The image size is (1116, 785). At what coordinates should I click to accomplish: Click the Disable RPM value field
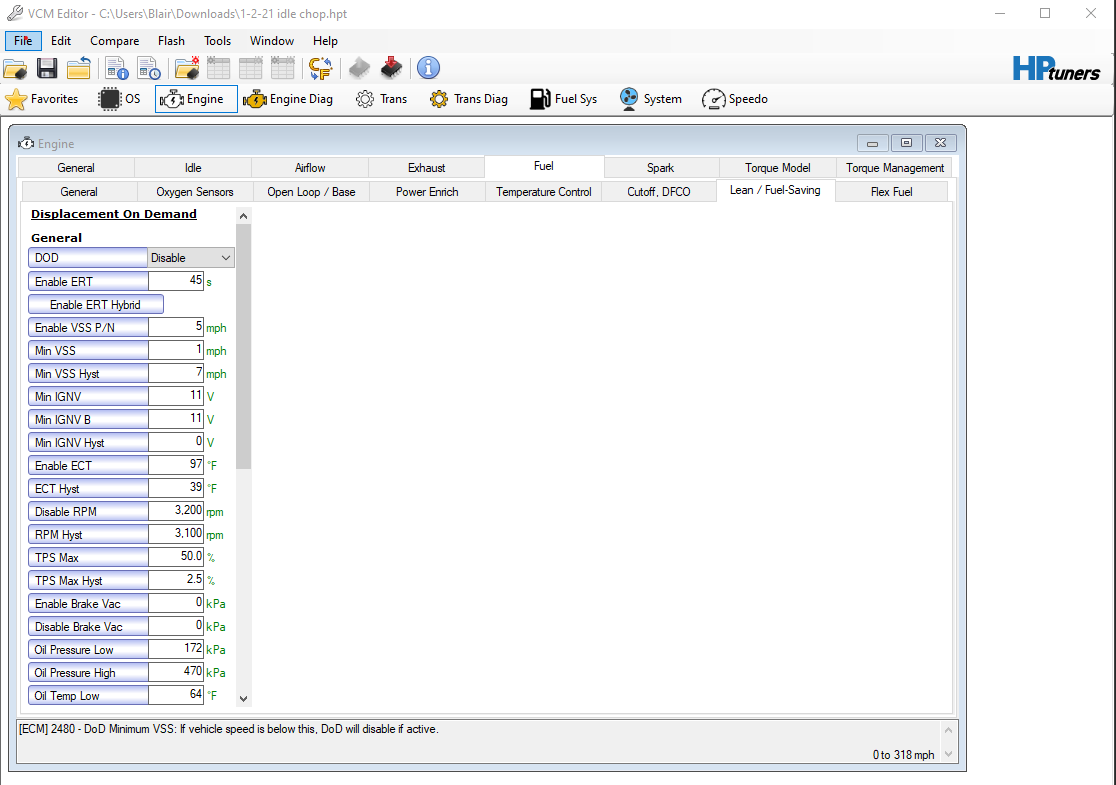pos(176,511)
